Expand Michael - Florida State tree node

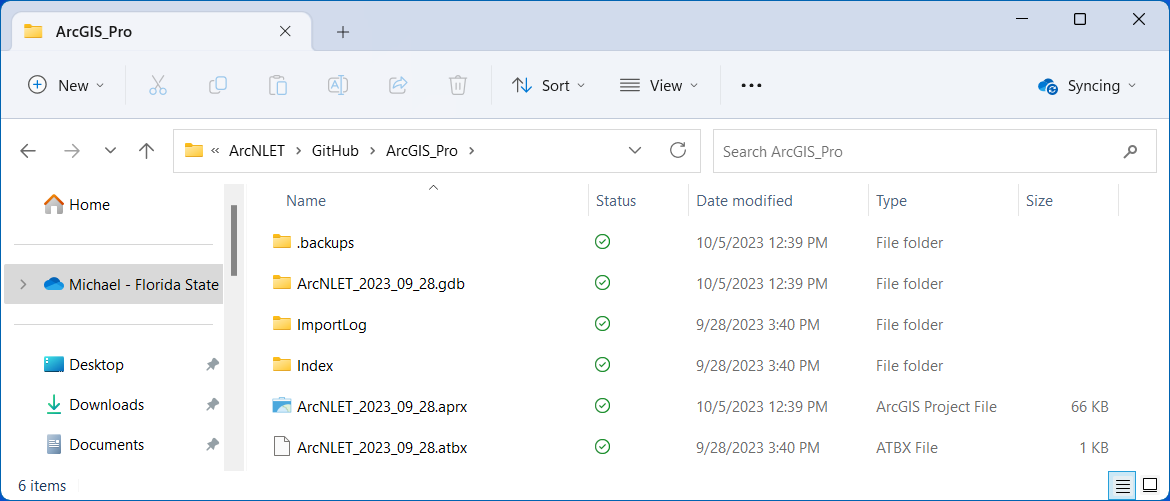(23, 284)
